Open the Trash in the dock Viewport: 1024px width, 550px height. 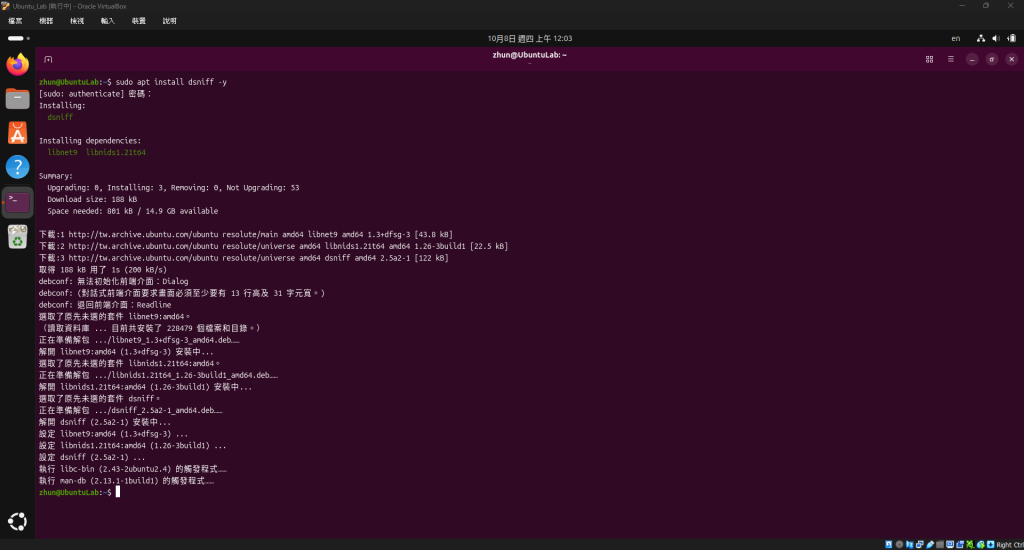tap(18, 236)
